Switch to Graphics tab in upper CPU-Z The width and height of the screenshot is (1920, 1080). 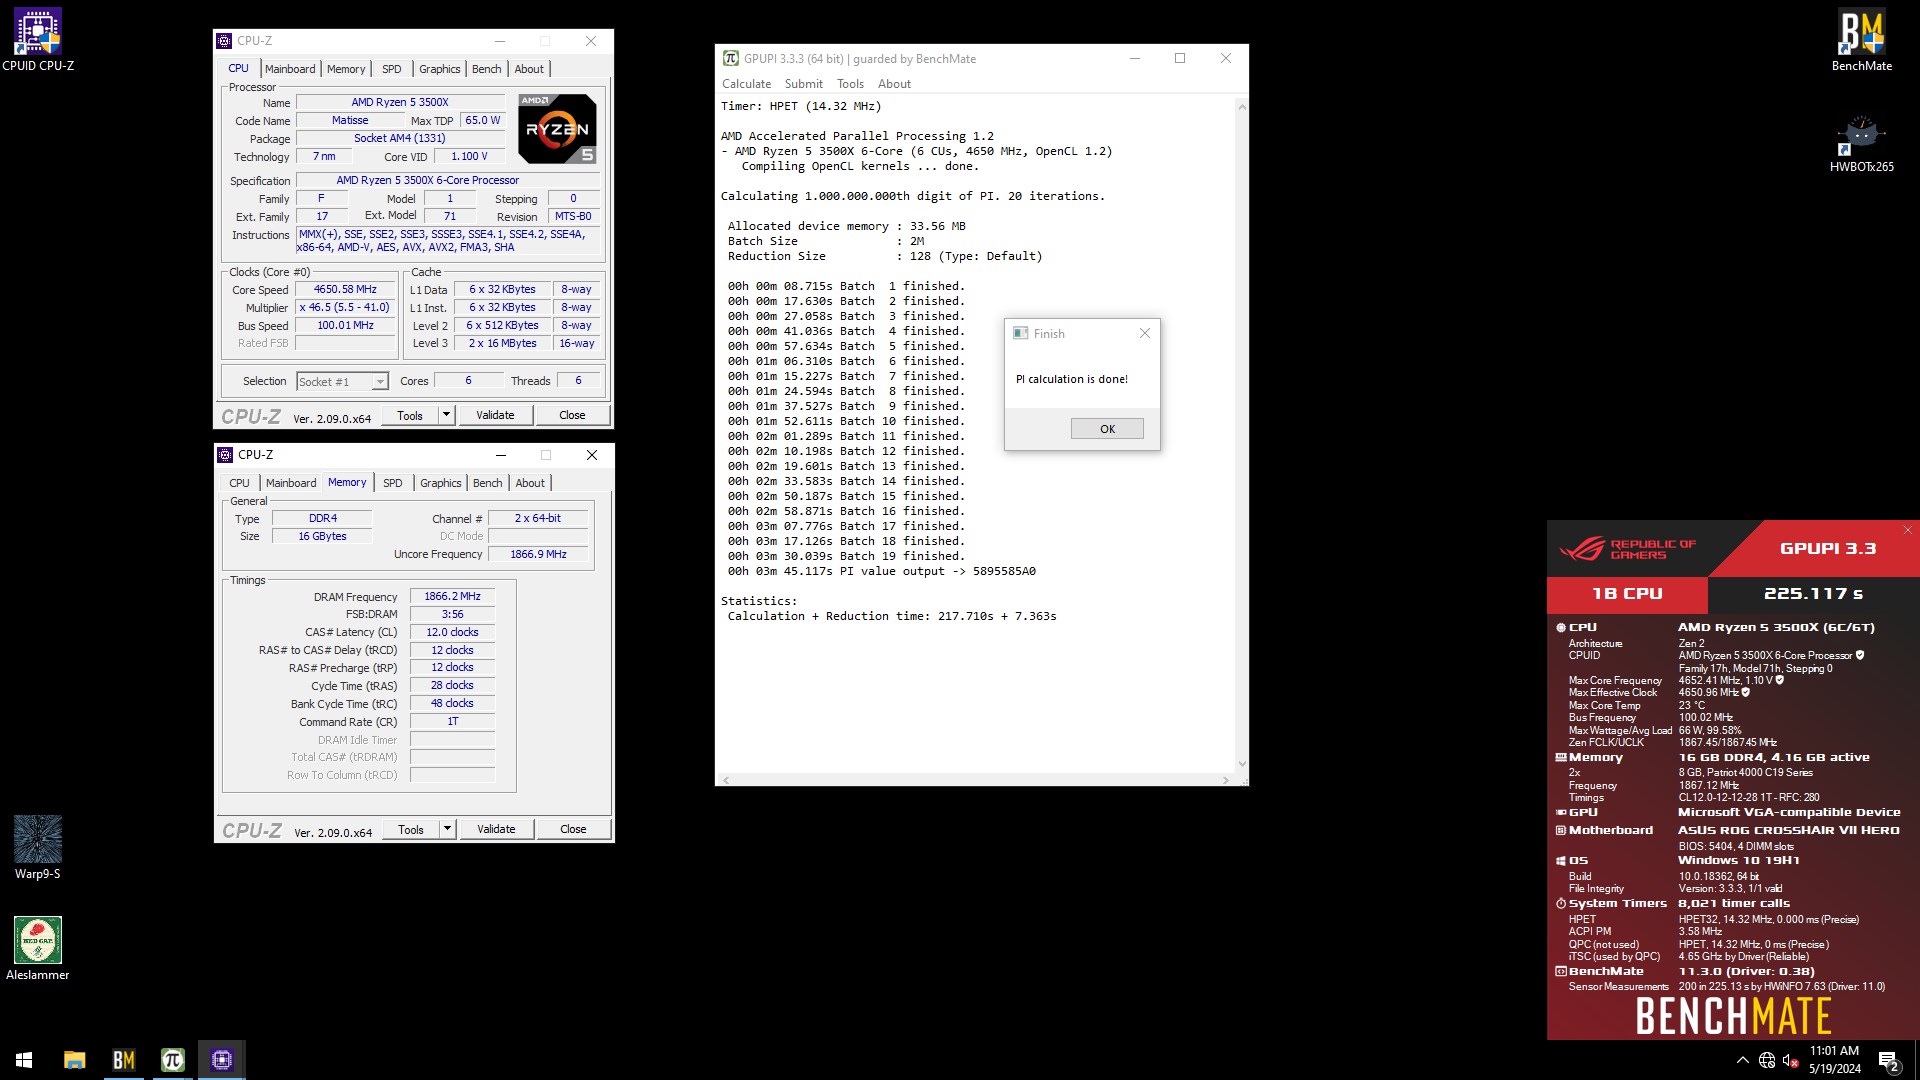pos(440,69)
